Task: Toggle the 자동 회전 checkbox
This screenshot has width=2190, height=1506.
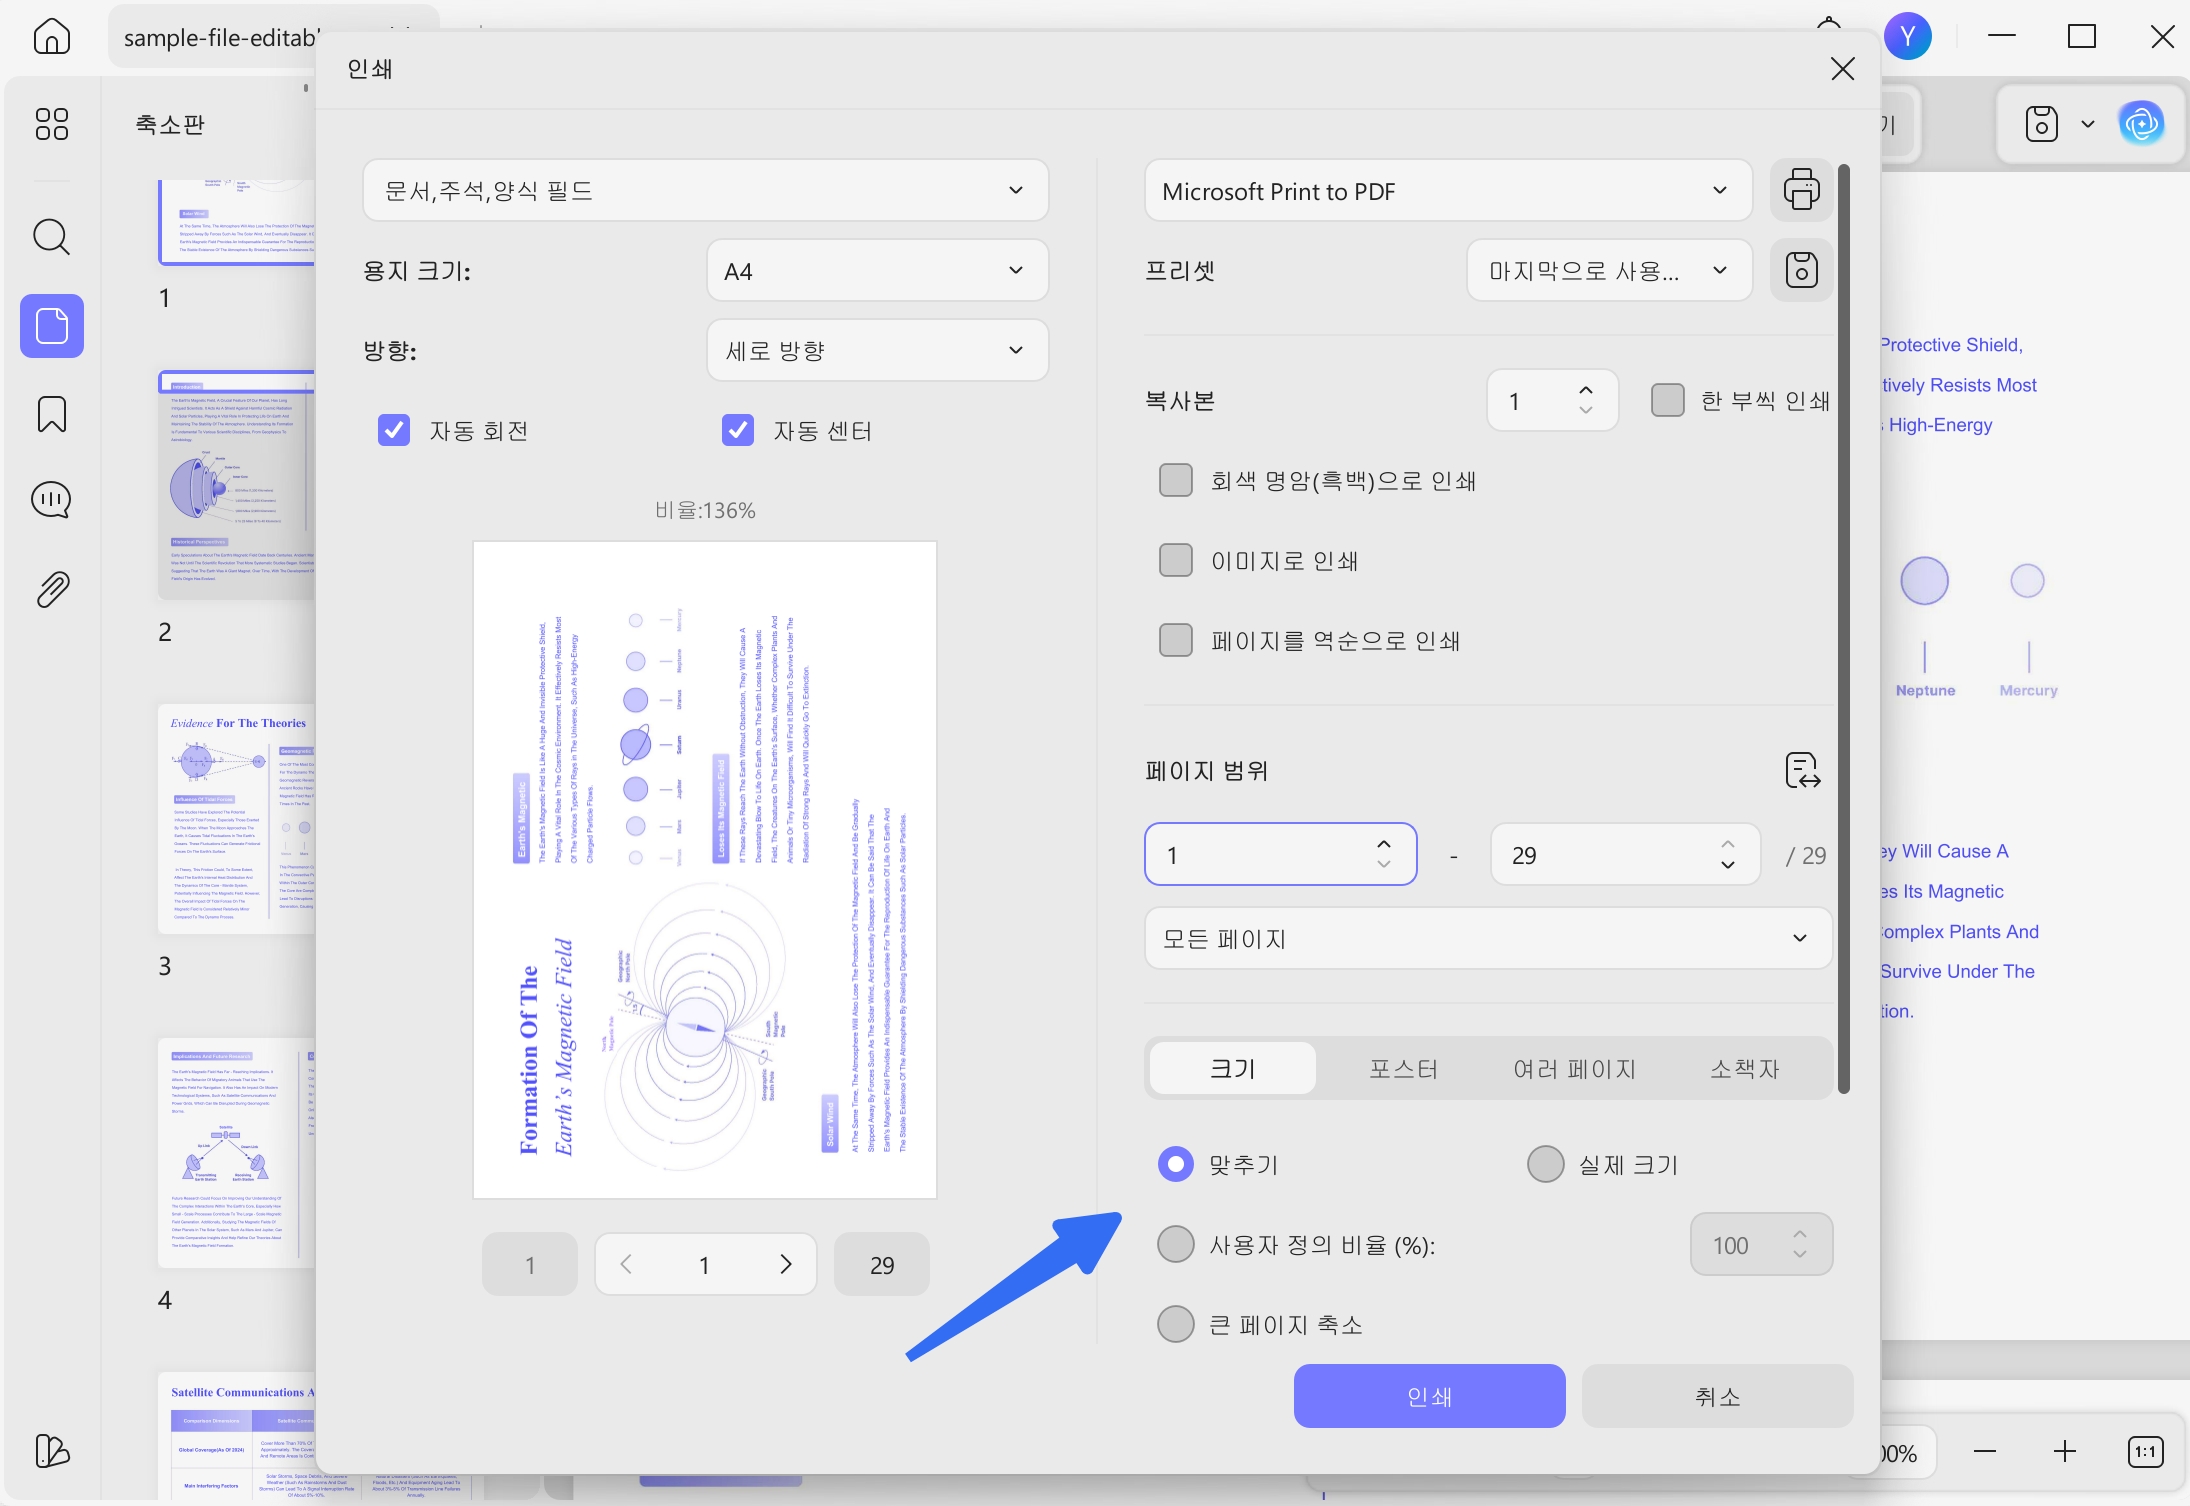Action: click(394, 430)
